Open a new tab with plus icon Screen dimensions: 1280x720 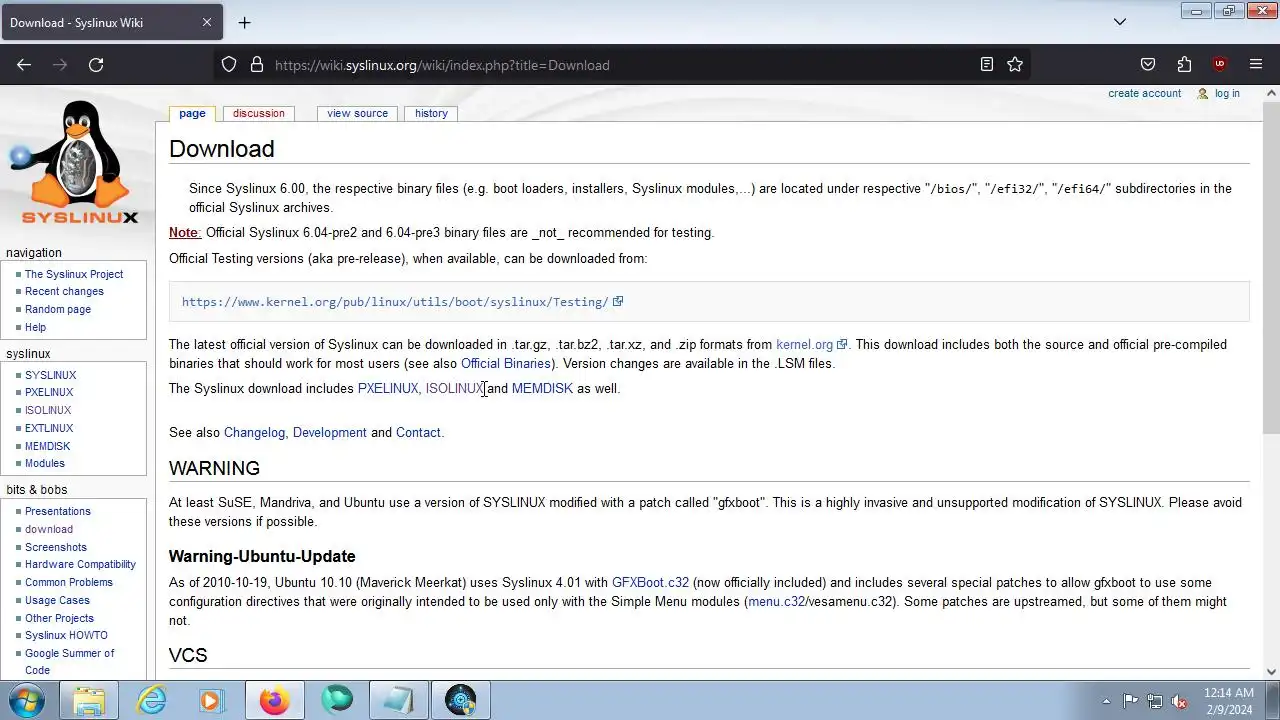tap(244, 22)
